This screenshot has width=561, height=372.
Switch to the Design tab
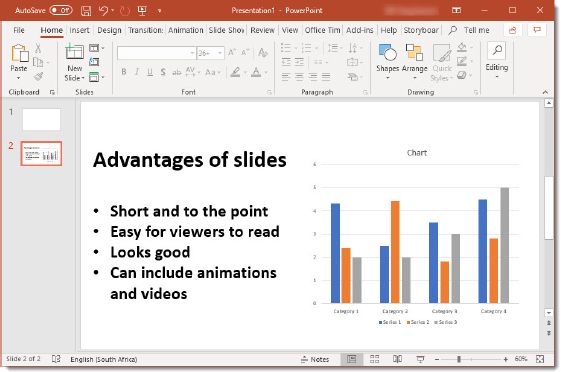(x=109, y=30)
